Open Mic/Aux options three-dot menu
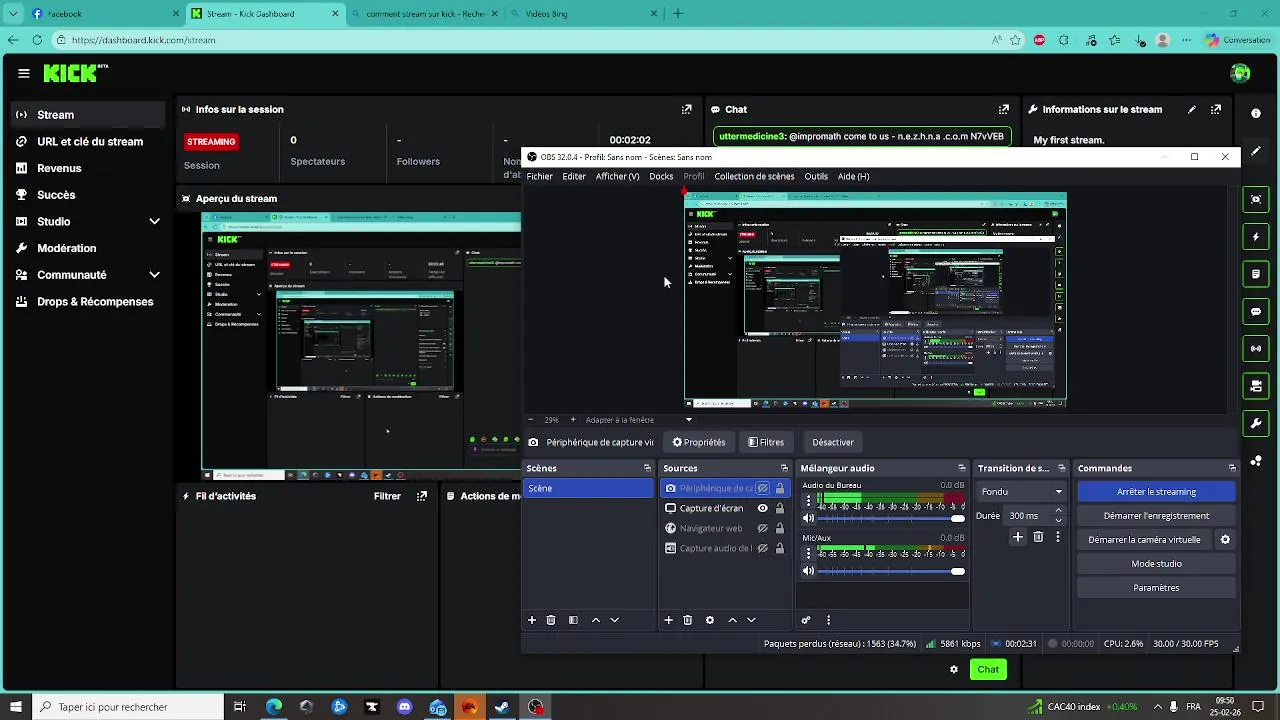The height and width of the screenshot is (720, 1280). pos(808,553)
